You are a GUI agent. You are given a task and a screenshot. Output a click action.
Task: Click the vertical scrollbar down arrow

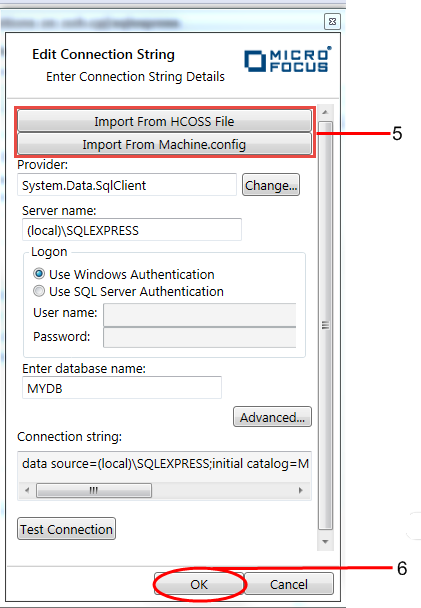click(x=325, y=542)
